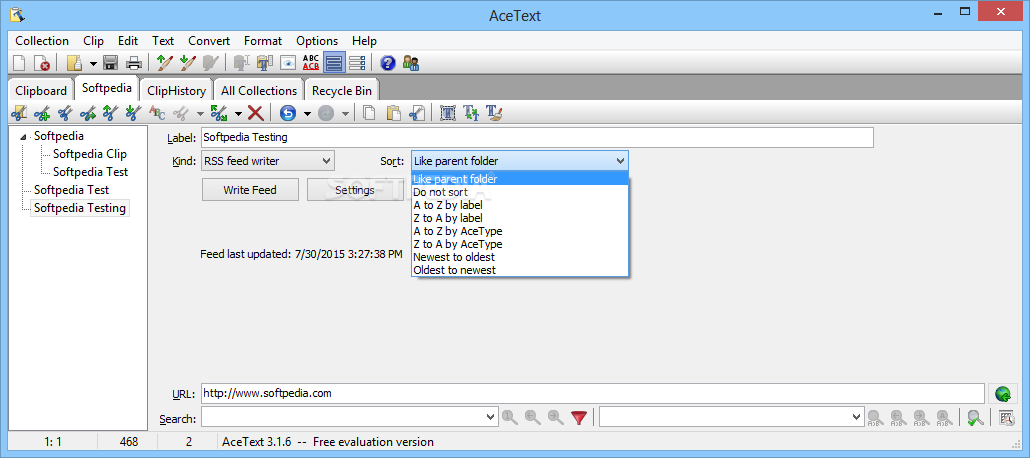Click the Settings button

click(x=355, y=190)
